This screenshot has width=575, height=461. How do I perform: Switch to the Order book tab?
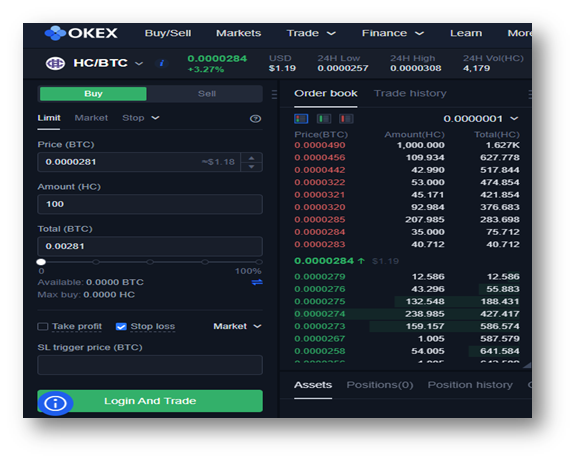pyautogui.click(x=326, y=94)
